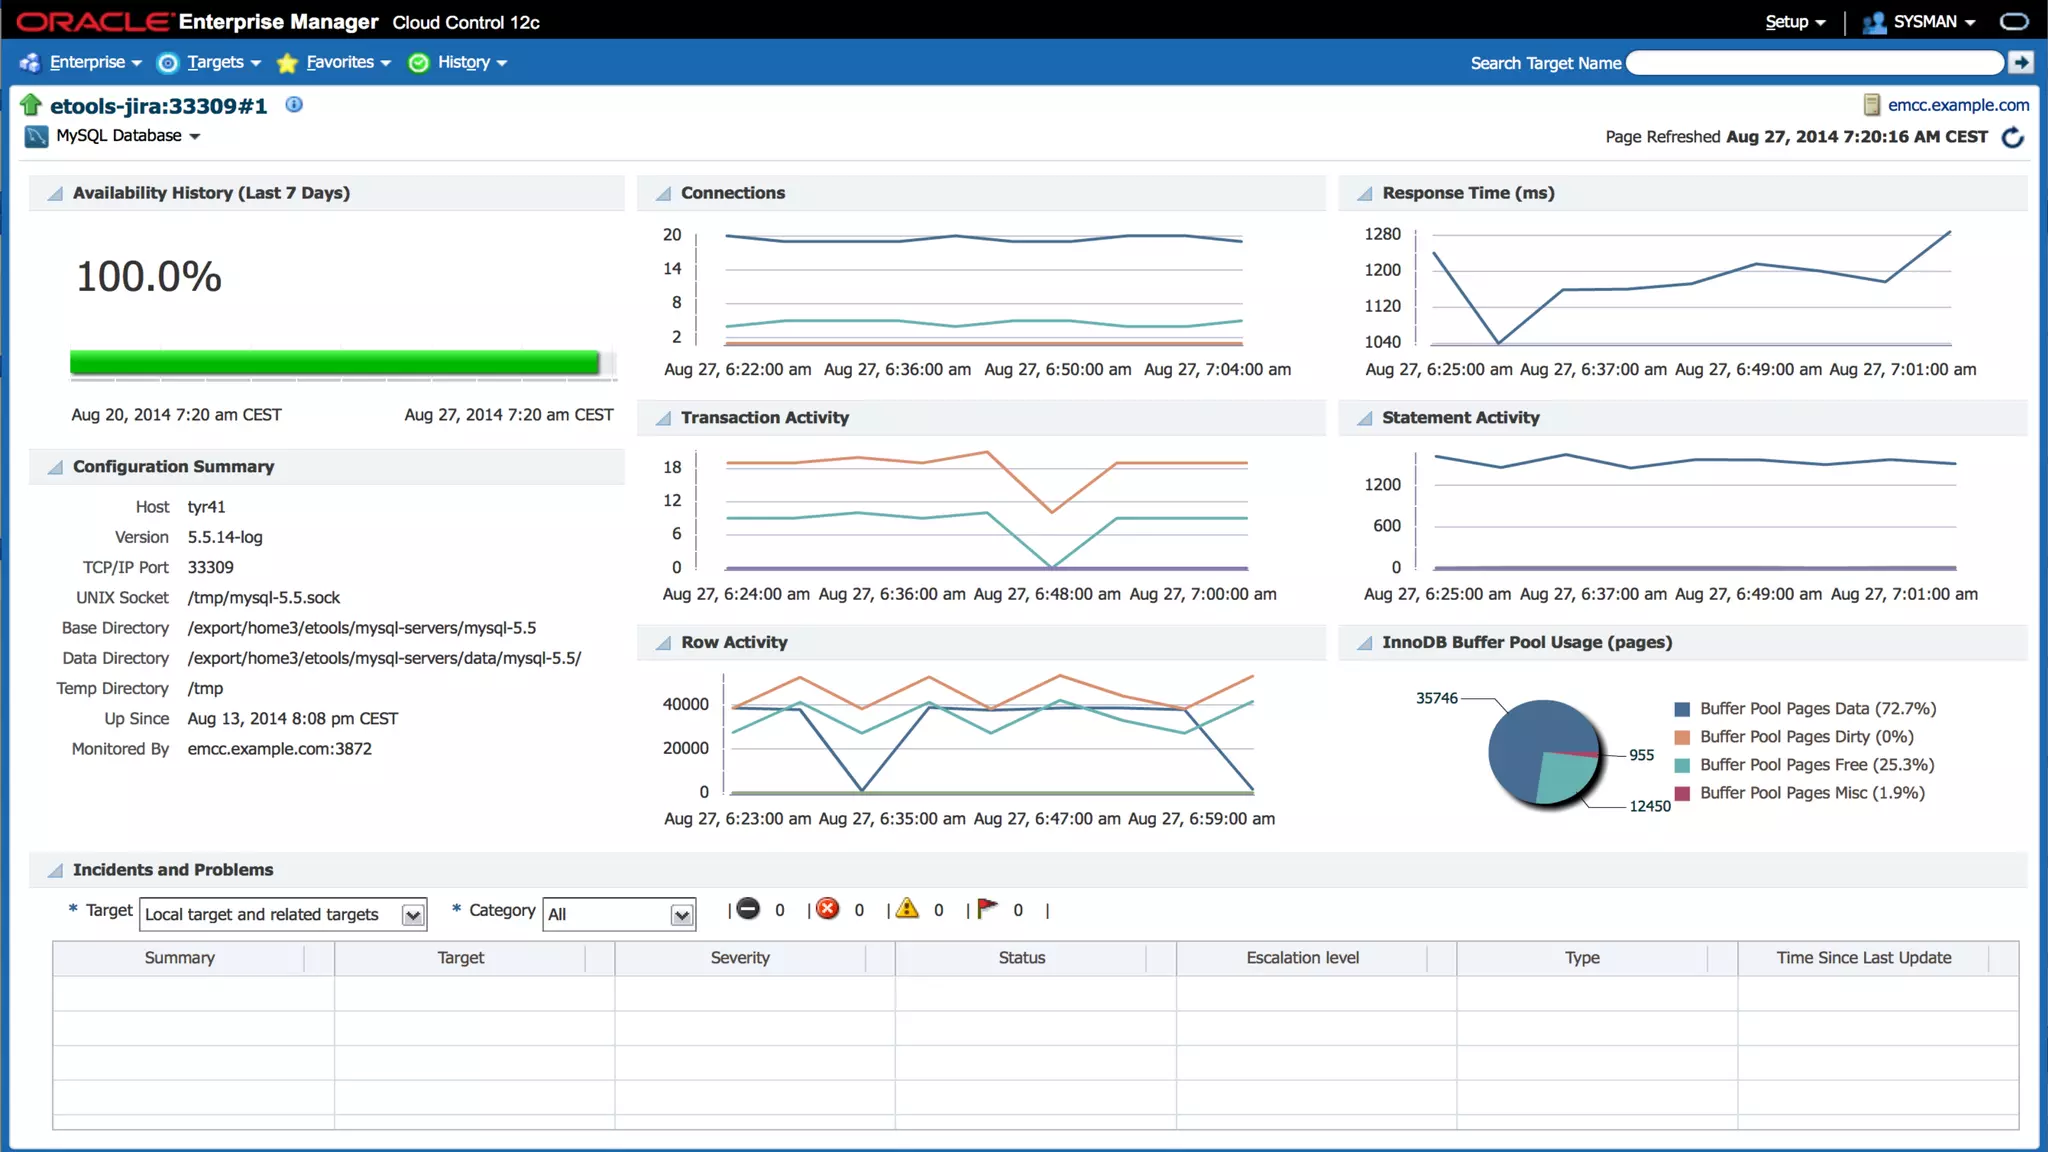Collapse the Incidents and Problems section

point(56,870)
